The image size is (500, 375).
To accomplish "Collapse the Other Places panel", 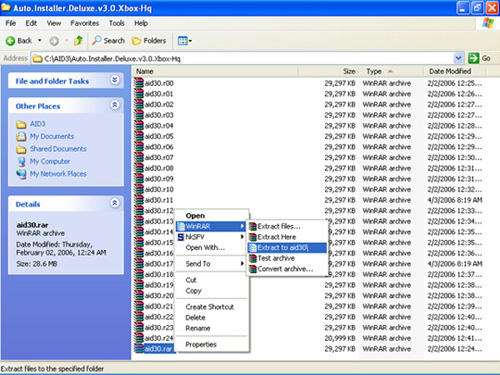I will 115,105.
